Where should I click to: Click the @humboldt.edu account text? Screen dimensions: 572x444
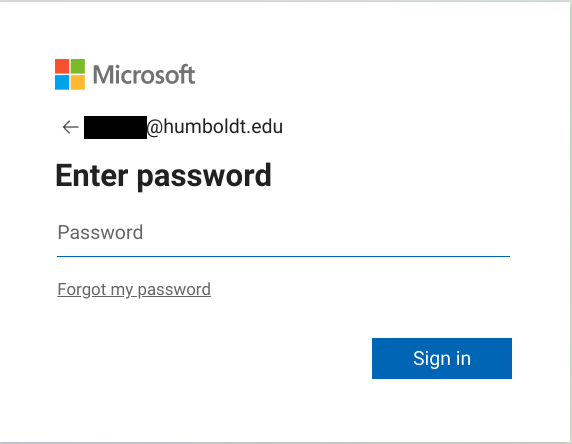coord(215,127)
